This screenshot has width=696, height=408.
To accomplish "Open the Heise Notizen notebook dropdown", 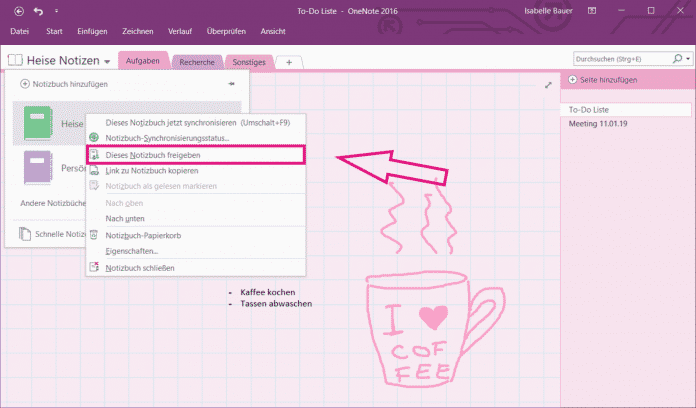I will 106,62.
